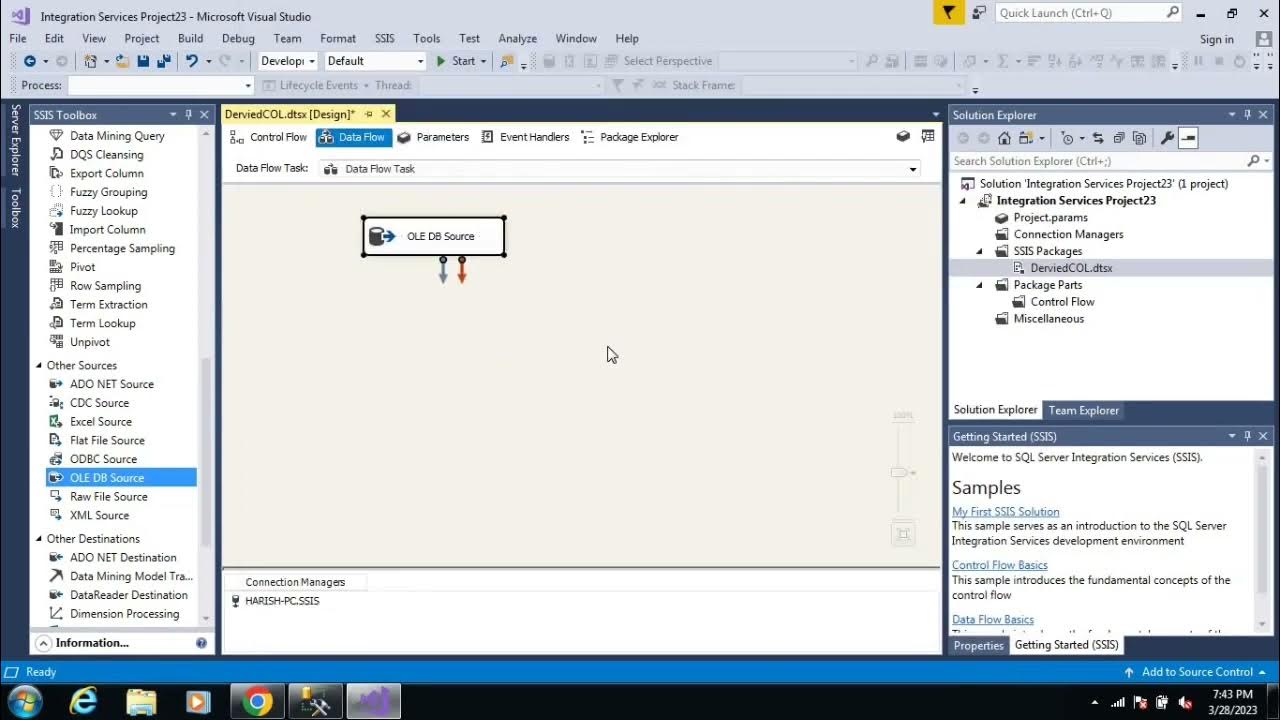The image size is (1280, 720).
Task: Select Pivot in the SSIS Toolbox
Action: click(x=83, y=267)
